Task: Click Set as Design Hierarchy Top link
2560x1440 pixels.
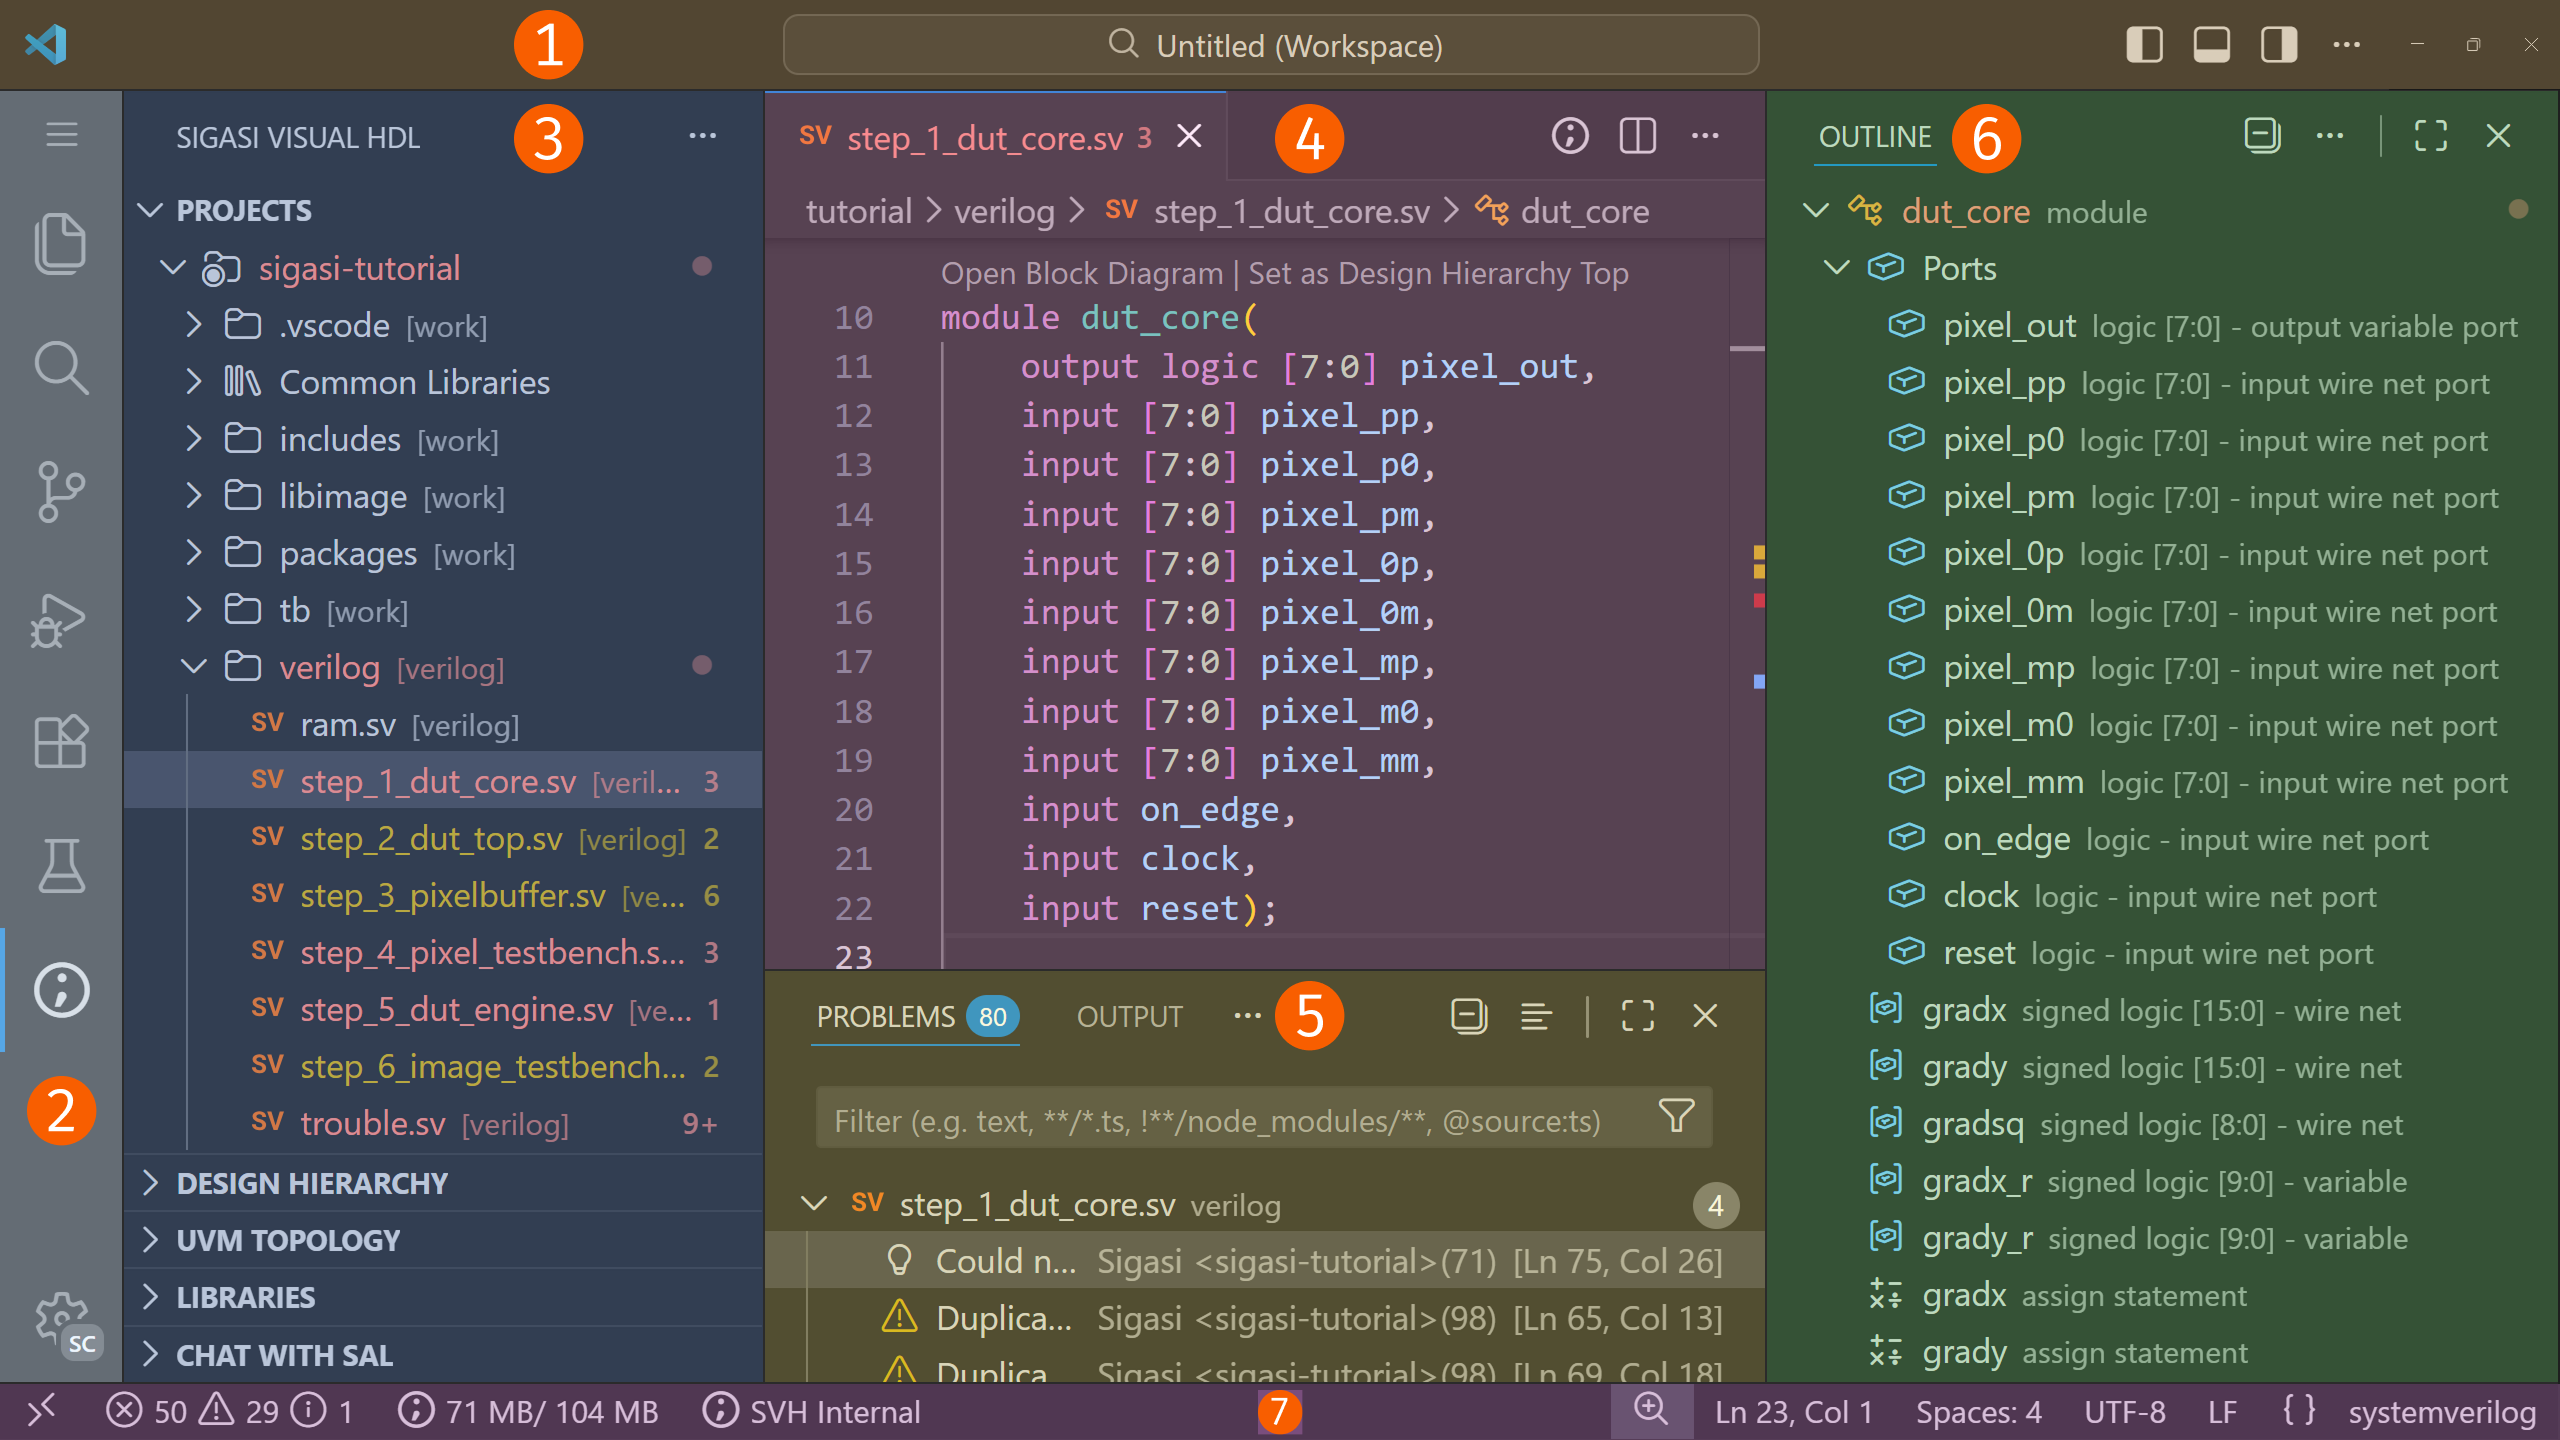Action: (x=1438, y=273)
